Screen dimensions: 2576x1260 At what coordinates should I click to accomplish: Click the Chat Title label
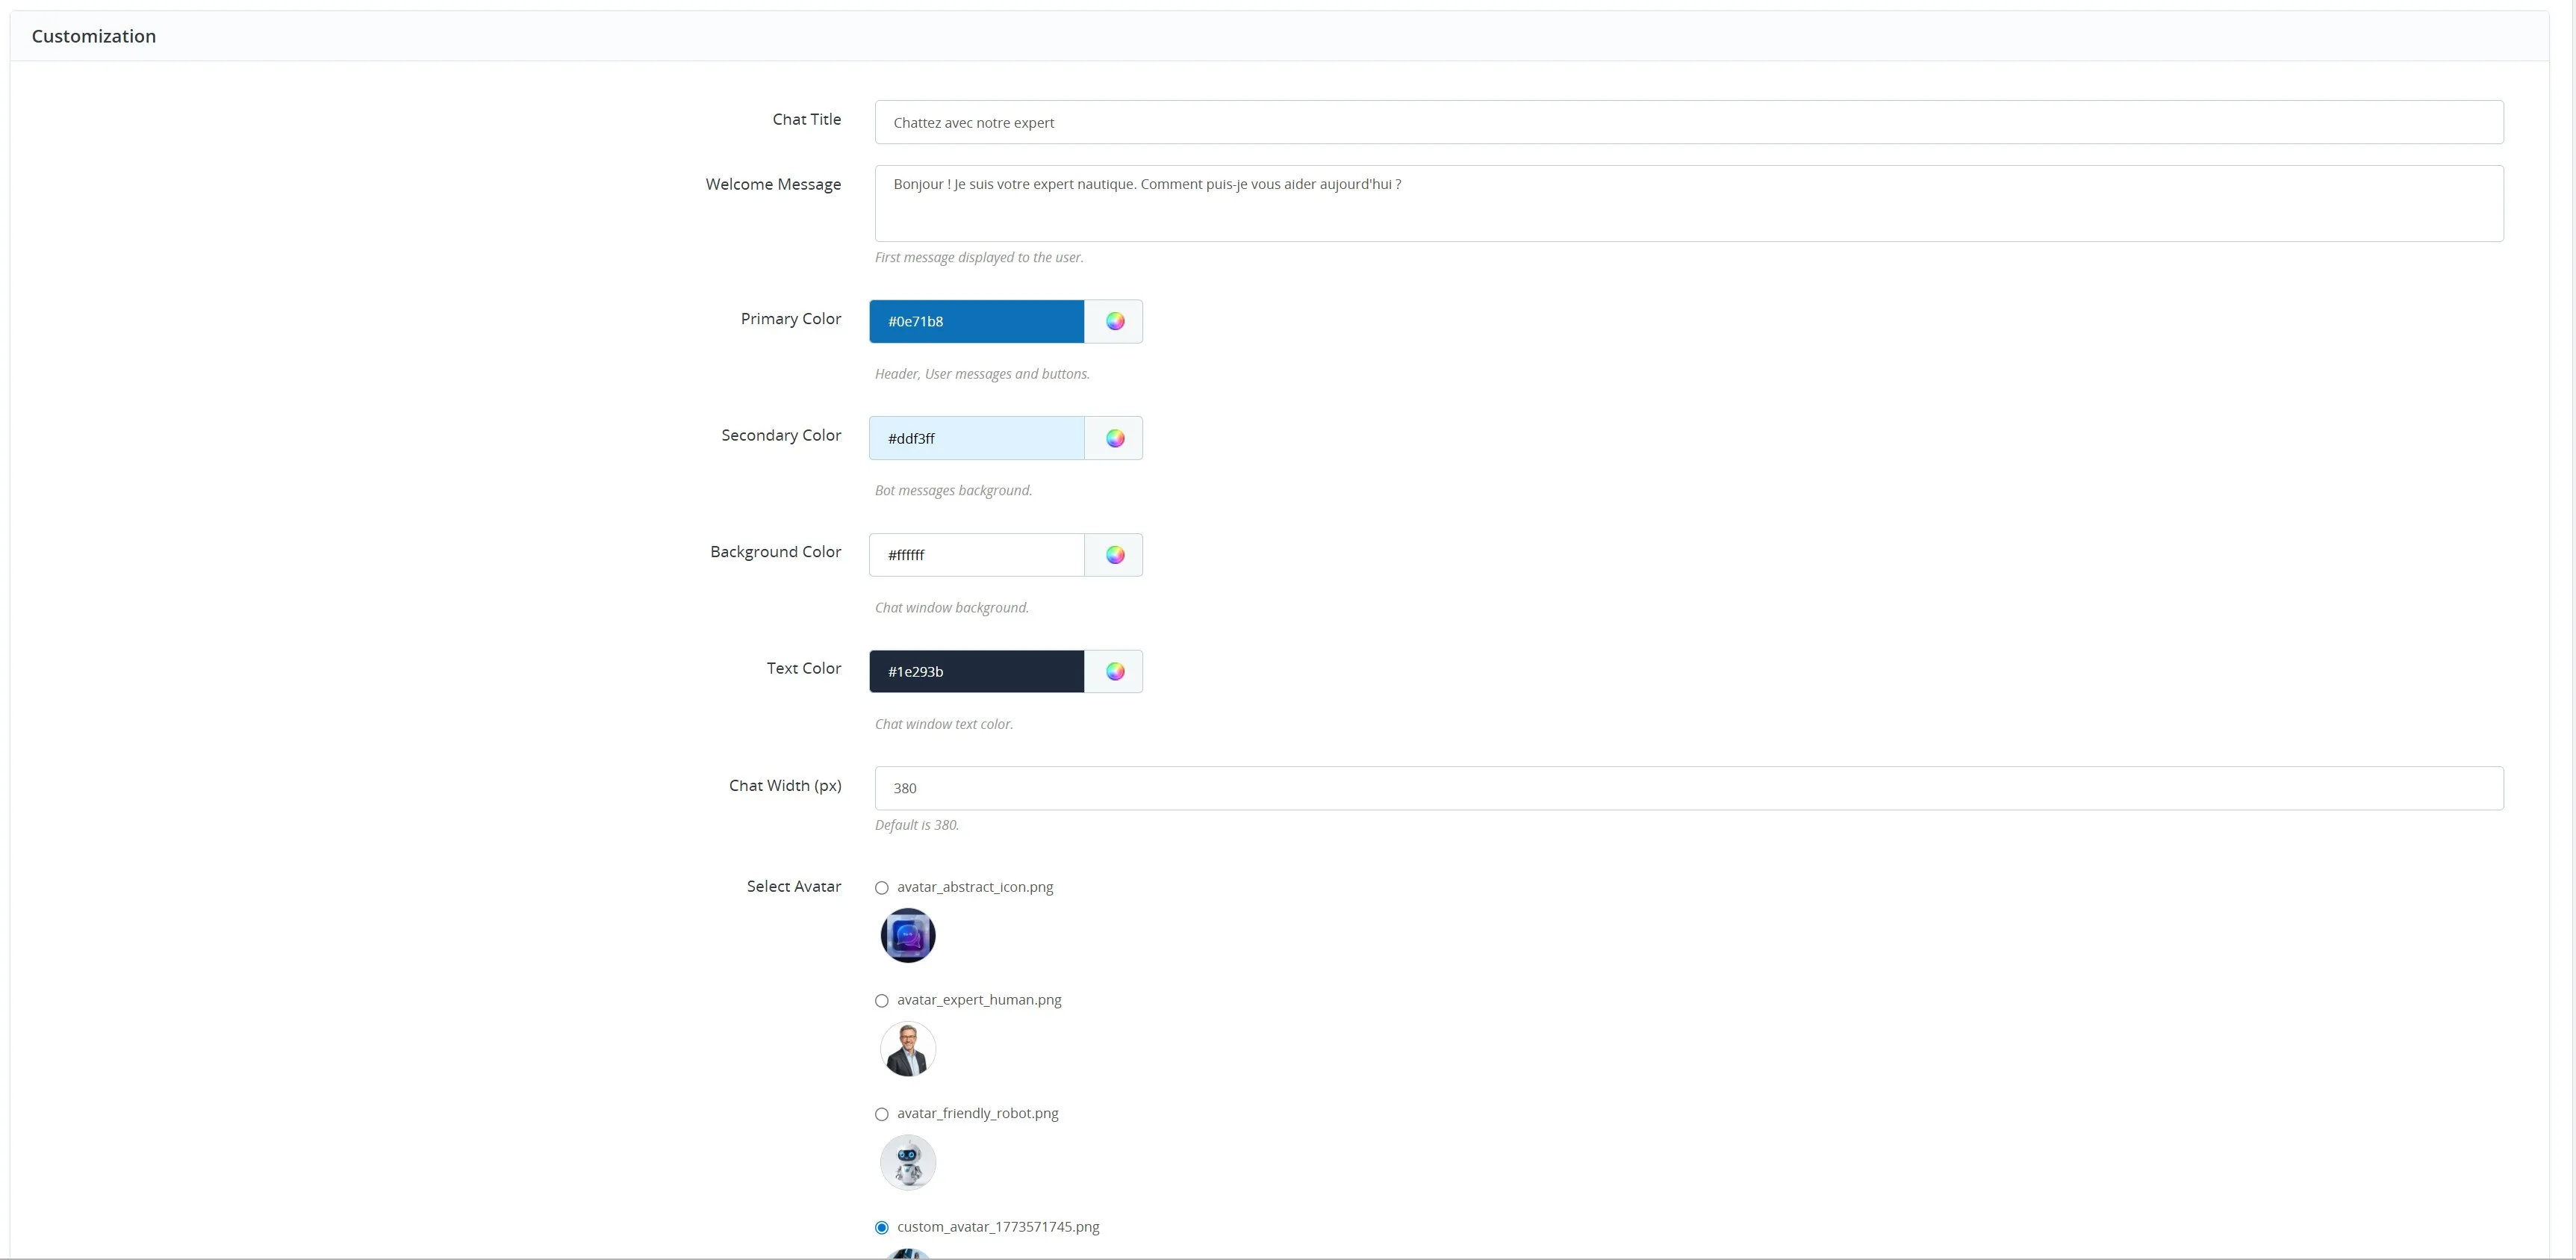click(x=807, y=119)
